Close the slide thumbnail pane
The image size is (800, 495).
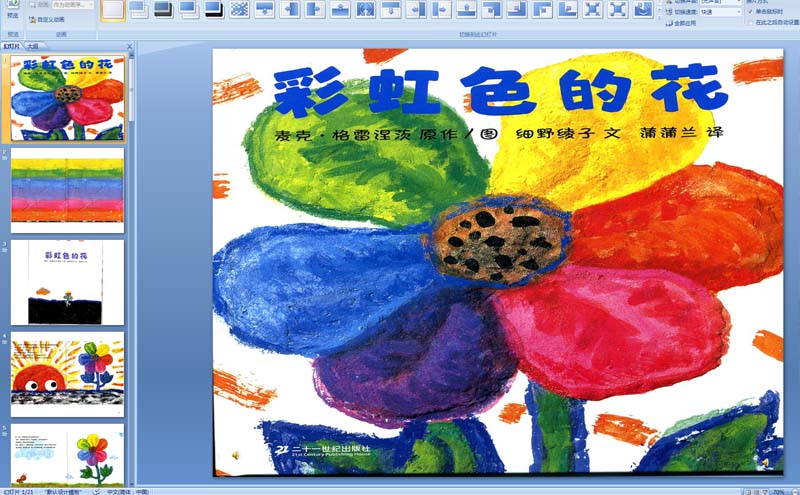tap(129, 46)
